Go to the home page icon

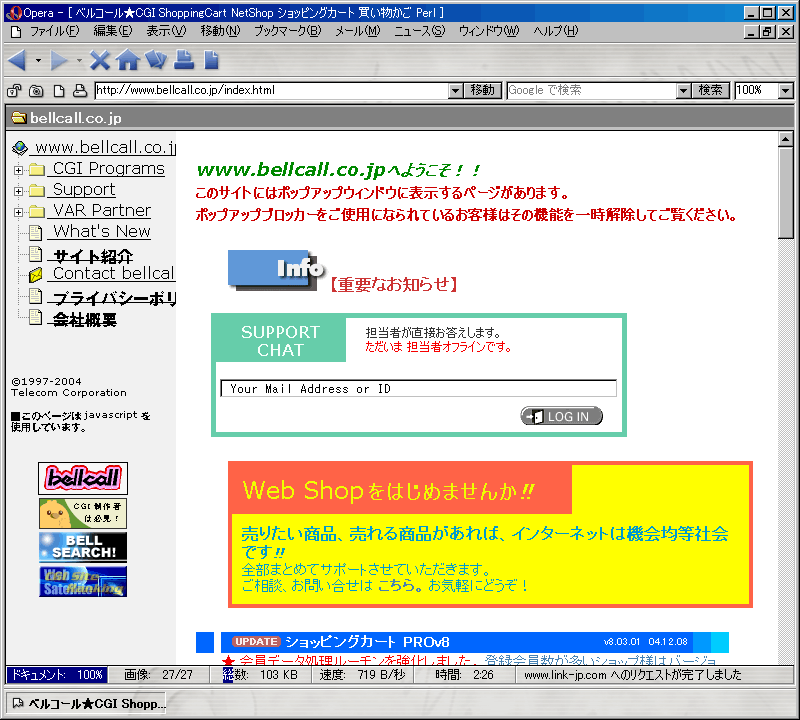pos(128,60)
